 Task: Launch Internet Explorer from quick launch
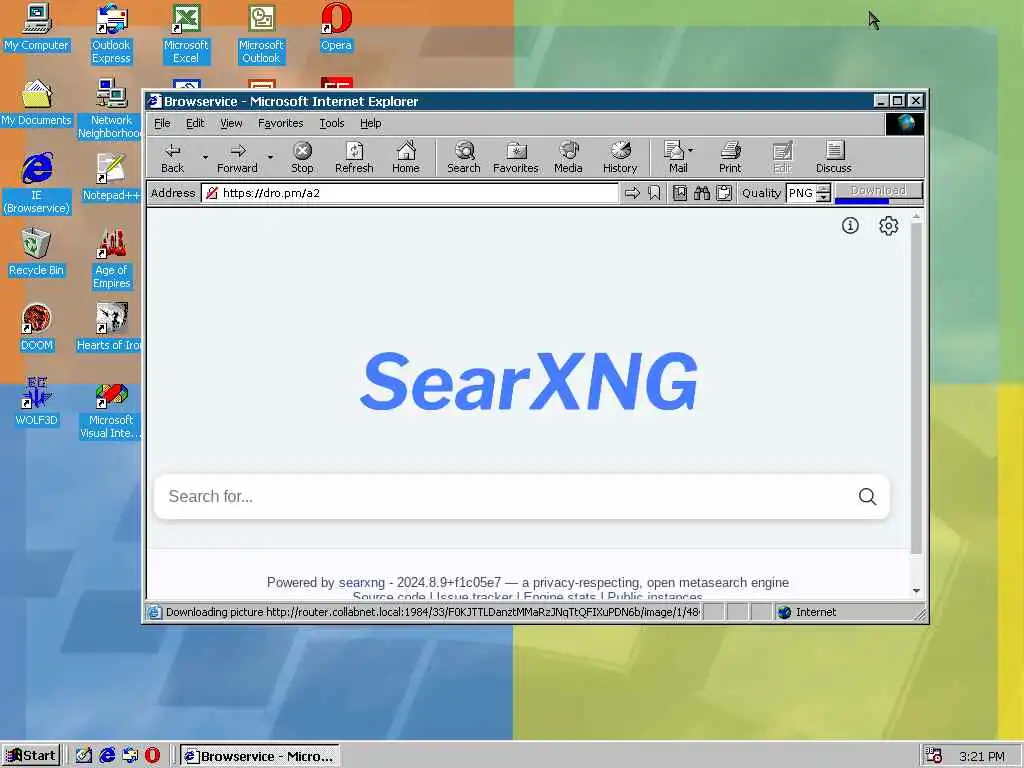click(x=107, y=756)
